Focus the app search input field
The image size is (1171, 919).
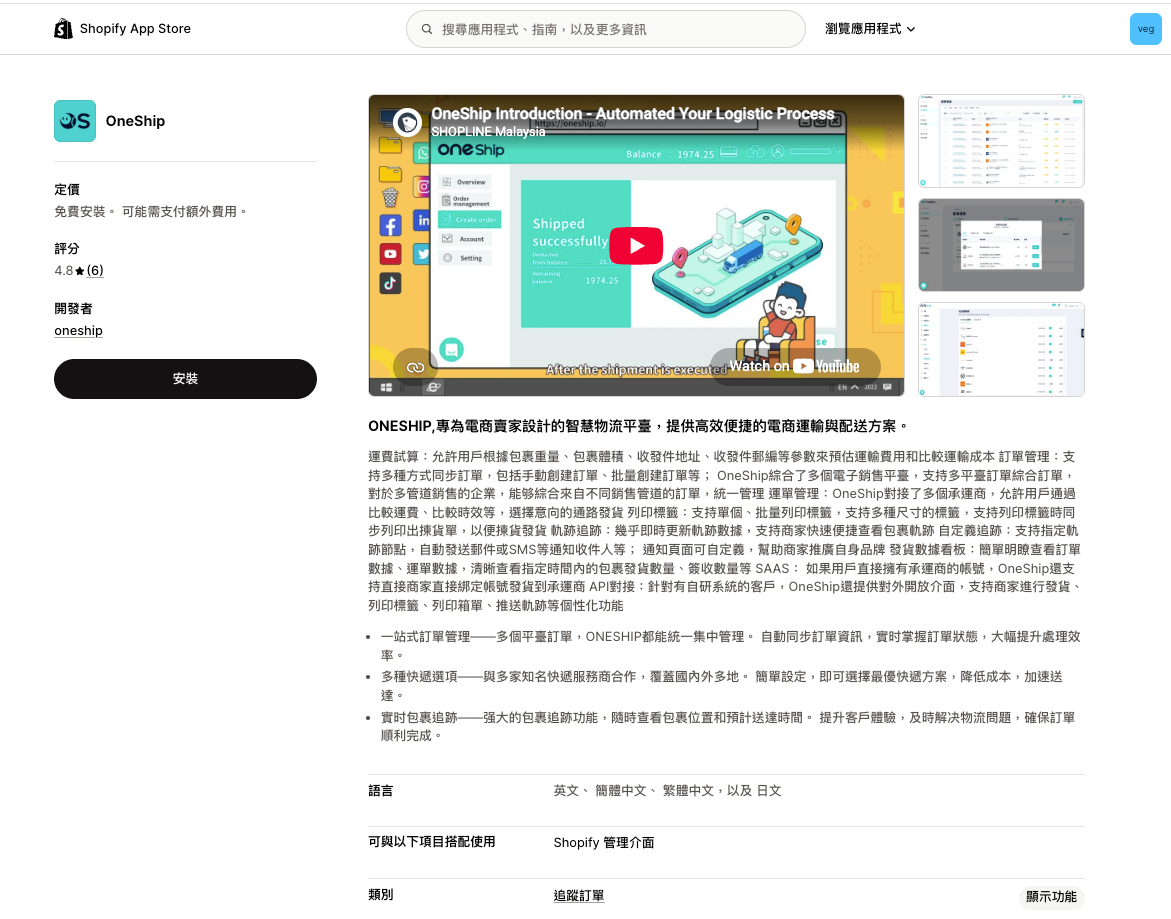pos(606,29)
